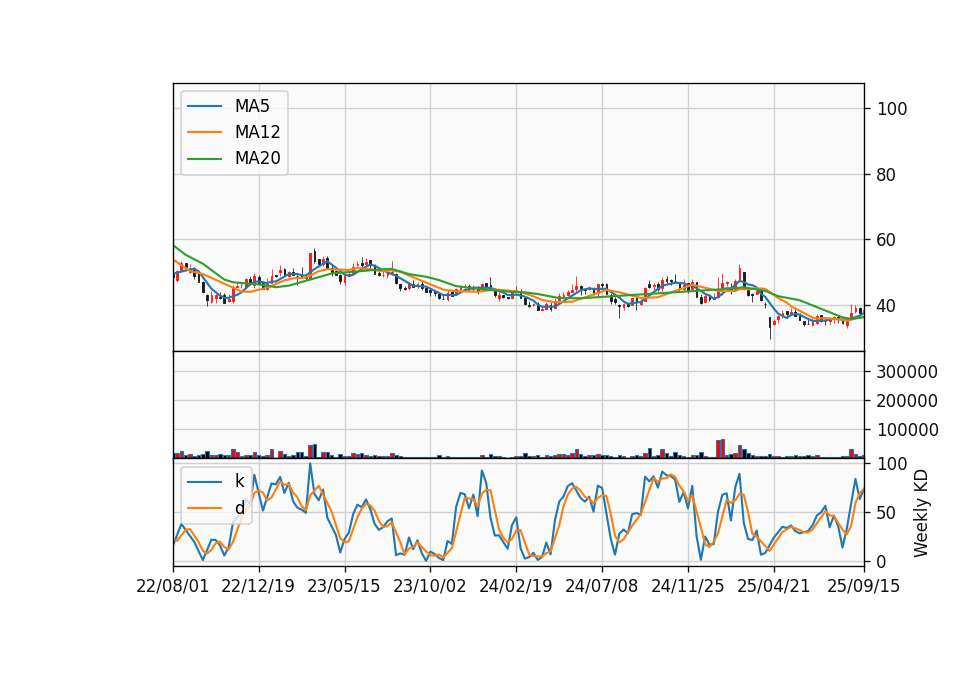Click the 24/07/08 date tick label
This screenshot has height=690, width=960.
point(601,586)
